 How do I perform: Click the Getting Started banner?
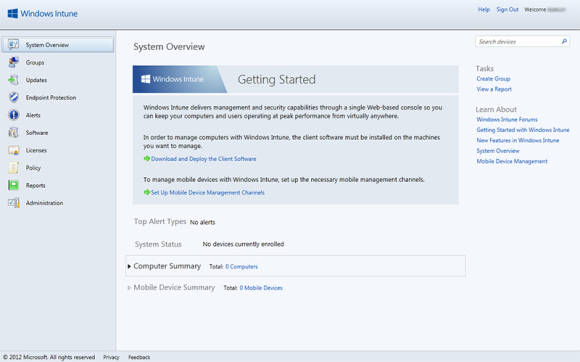tap(296, 79)
